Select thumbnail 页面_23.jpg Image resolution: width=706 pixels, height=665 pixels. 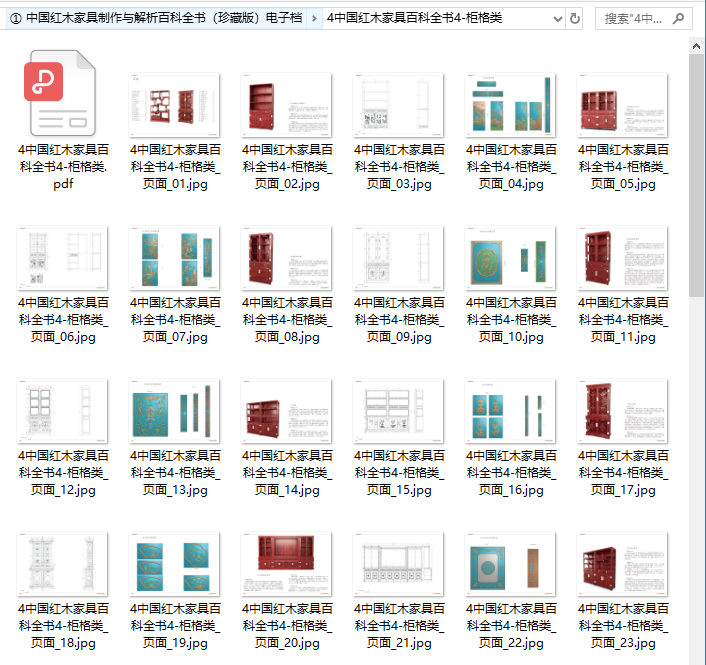623,565
